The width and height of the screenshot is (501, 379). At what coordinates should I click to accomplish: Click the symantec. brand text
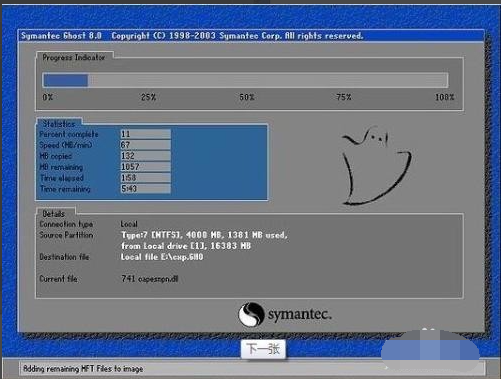tap(300, 314)
